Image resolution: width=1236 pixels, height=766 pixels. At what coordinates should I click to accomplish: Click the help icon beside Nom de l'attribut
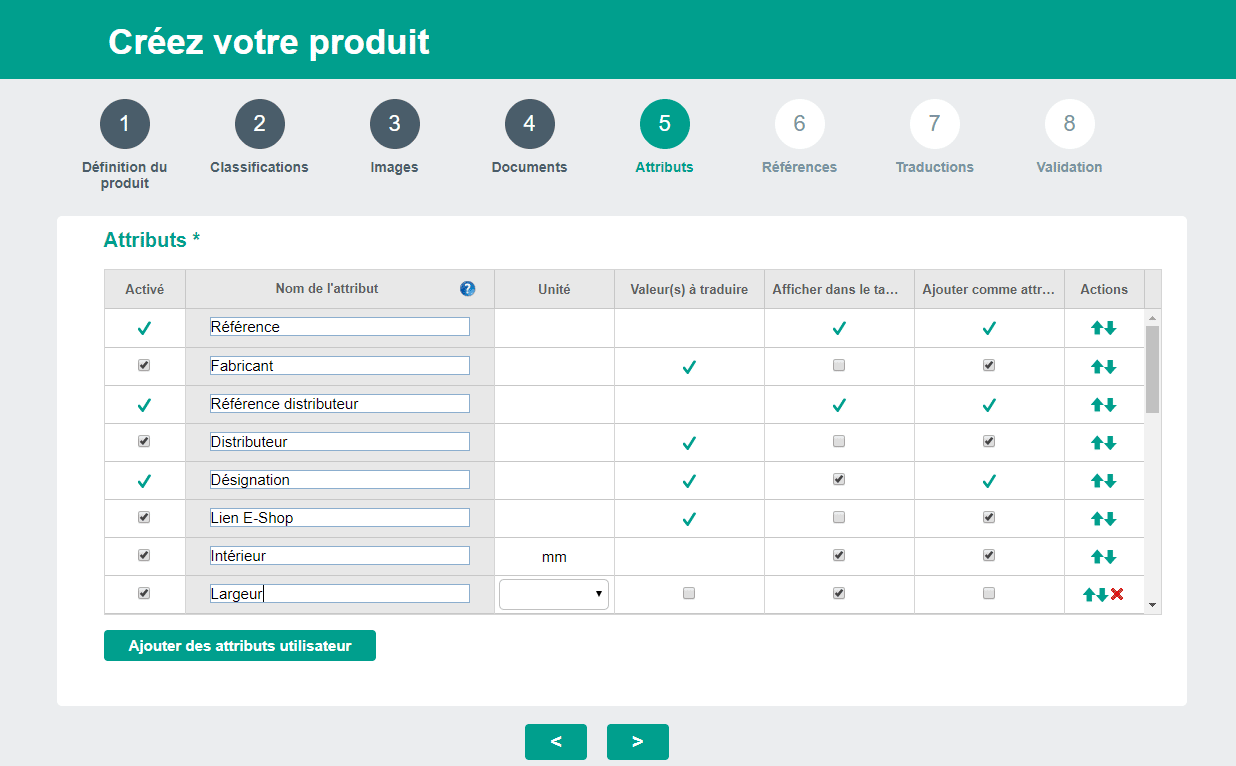point(467,289)
